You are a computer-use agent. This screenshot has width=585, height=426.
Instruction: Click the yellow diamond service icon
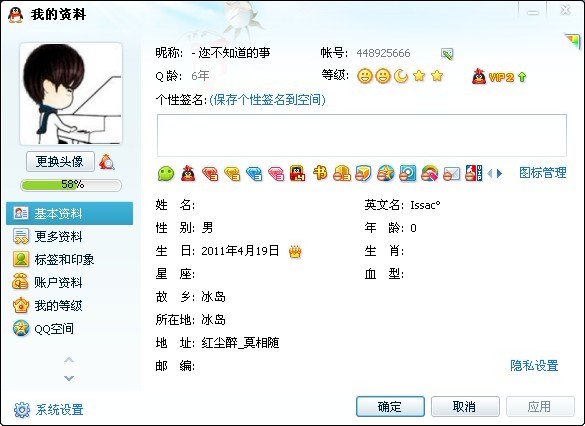pyautogui.click(x=232, y=174)
